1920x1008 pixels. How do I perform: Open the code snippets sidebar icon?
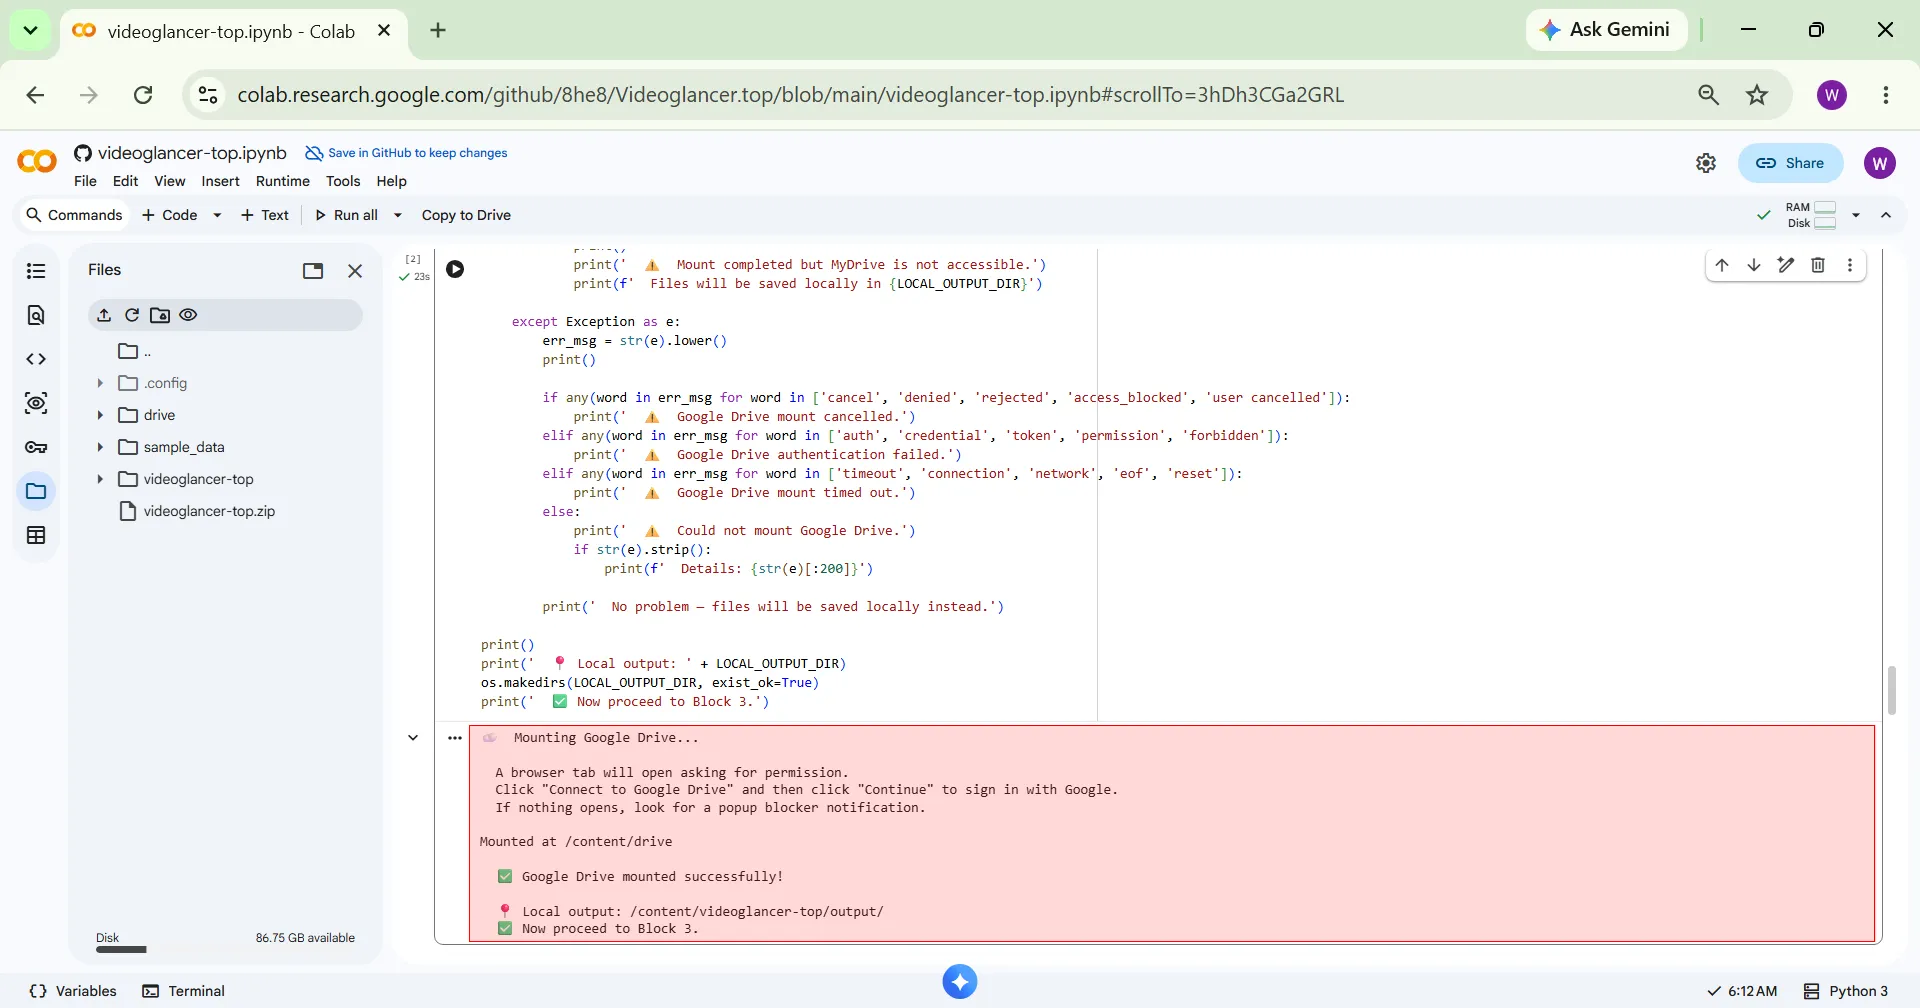(x=36, y=359)
